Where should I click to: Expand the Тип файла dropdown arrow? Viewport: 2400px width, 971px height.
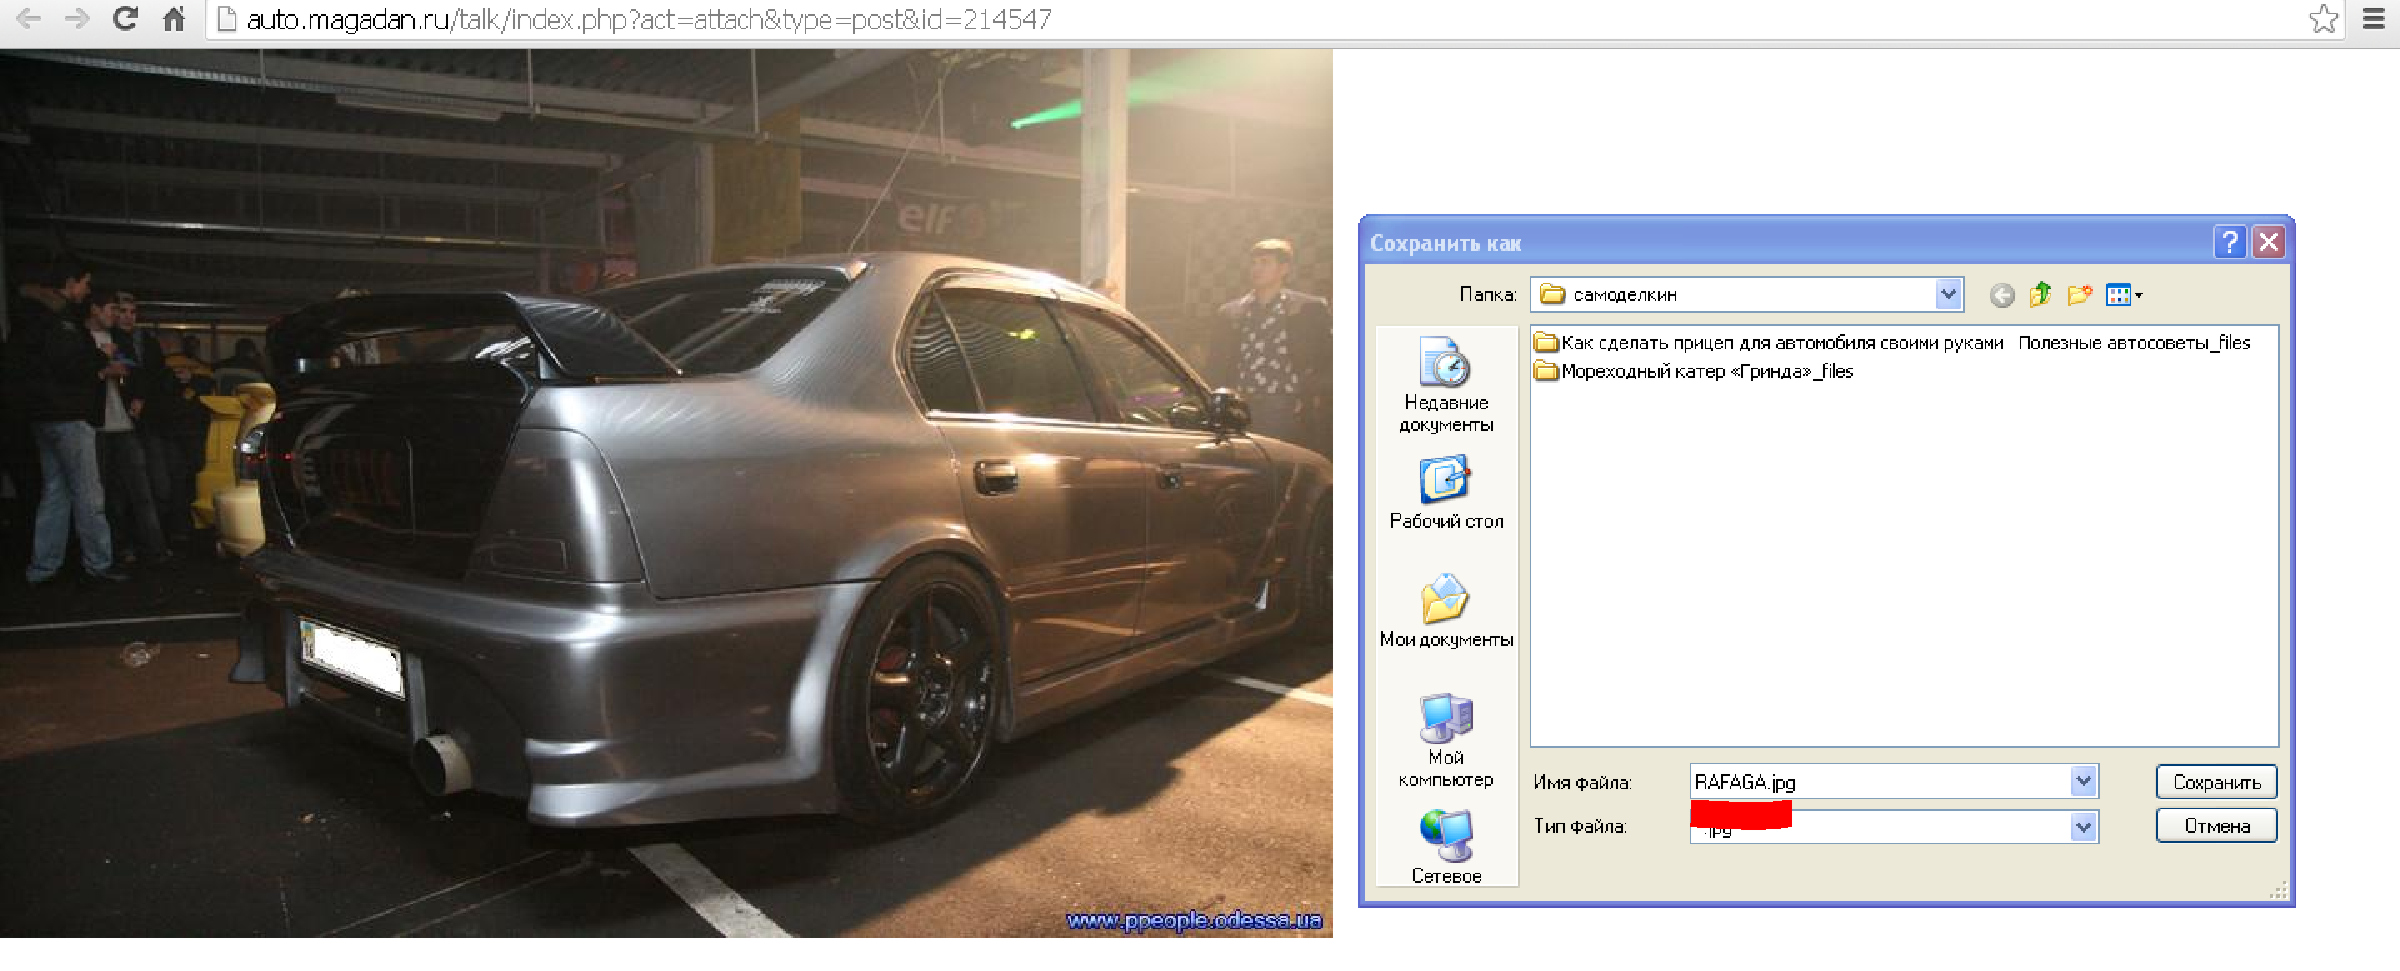(x=2083, y=827)
